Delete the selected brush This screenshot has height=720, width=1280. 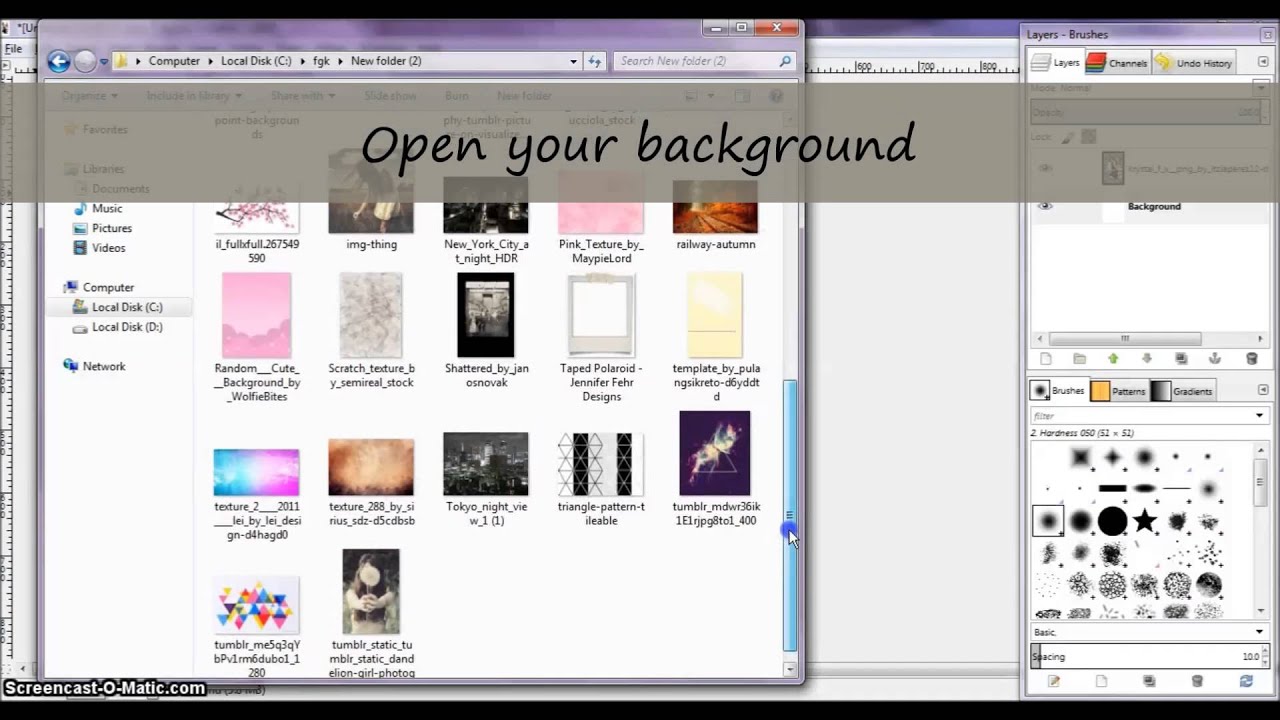(x=1197, y=681)
